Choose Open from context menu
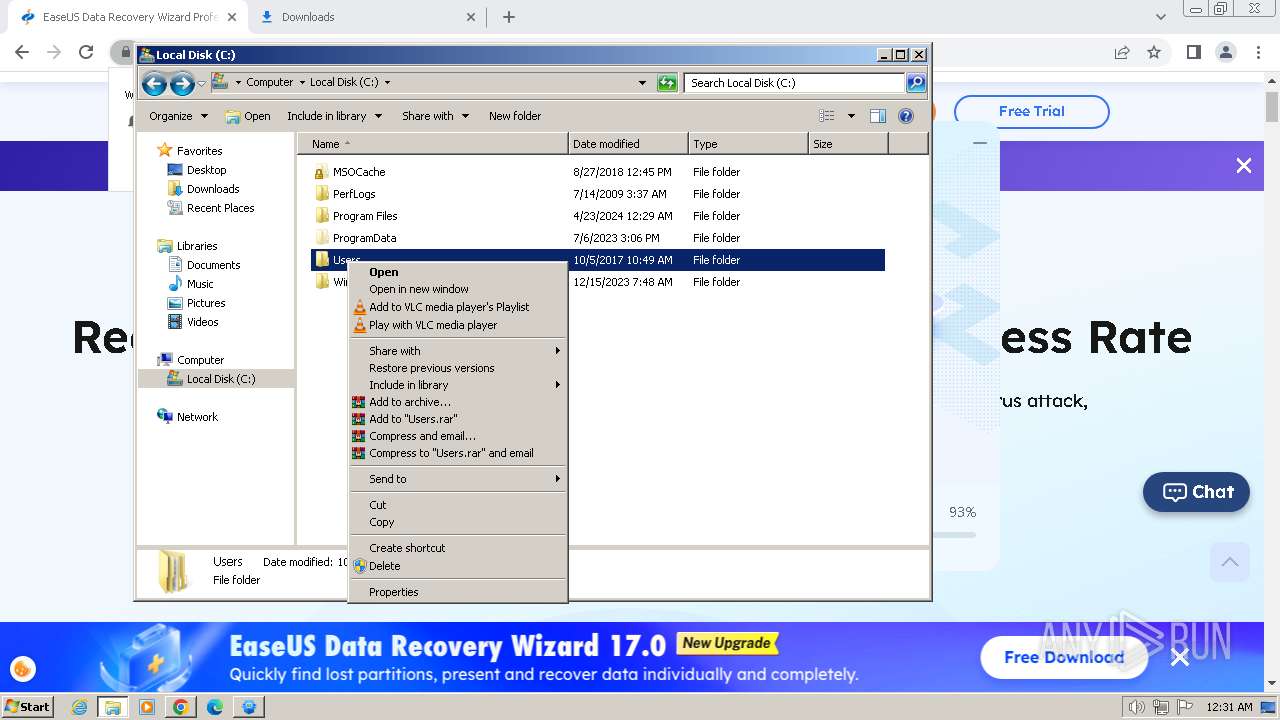This screenshot has width=1280, height=720. tap(458, 272)
